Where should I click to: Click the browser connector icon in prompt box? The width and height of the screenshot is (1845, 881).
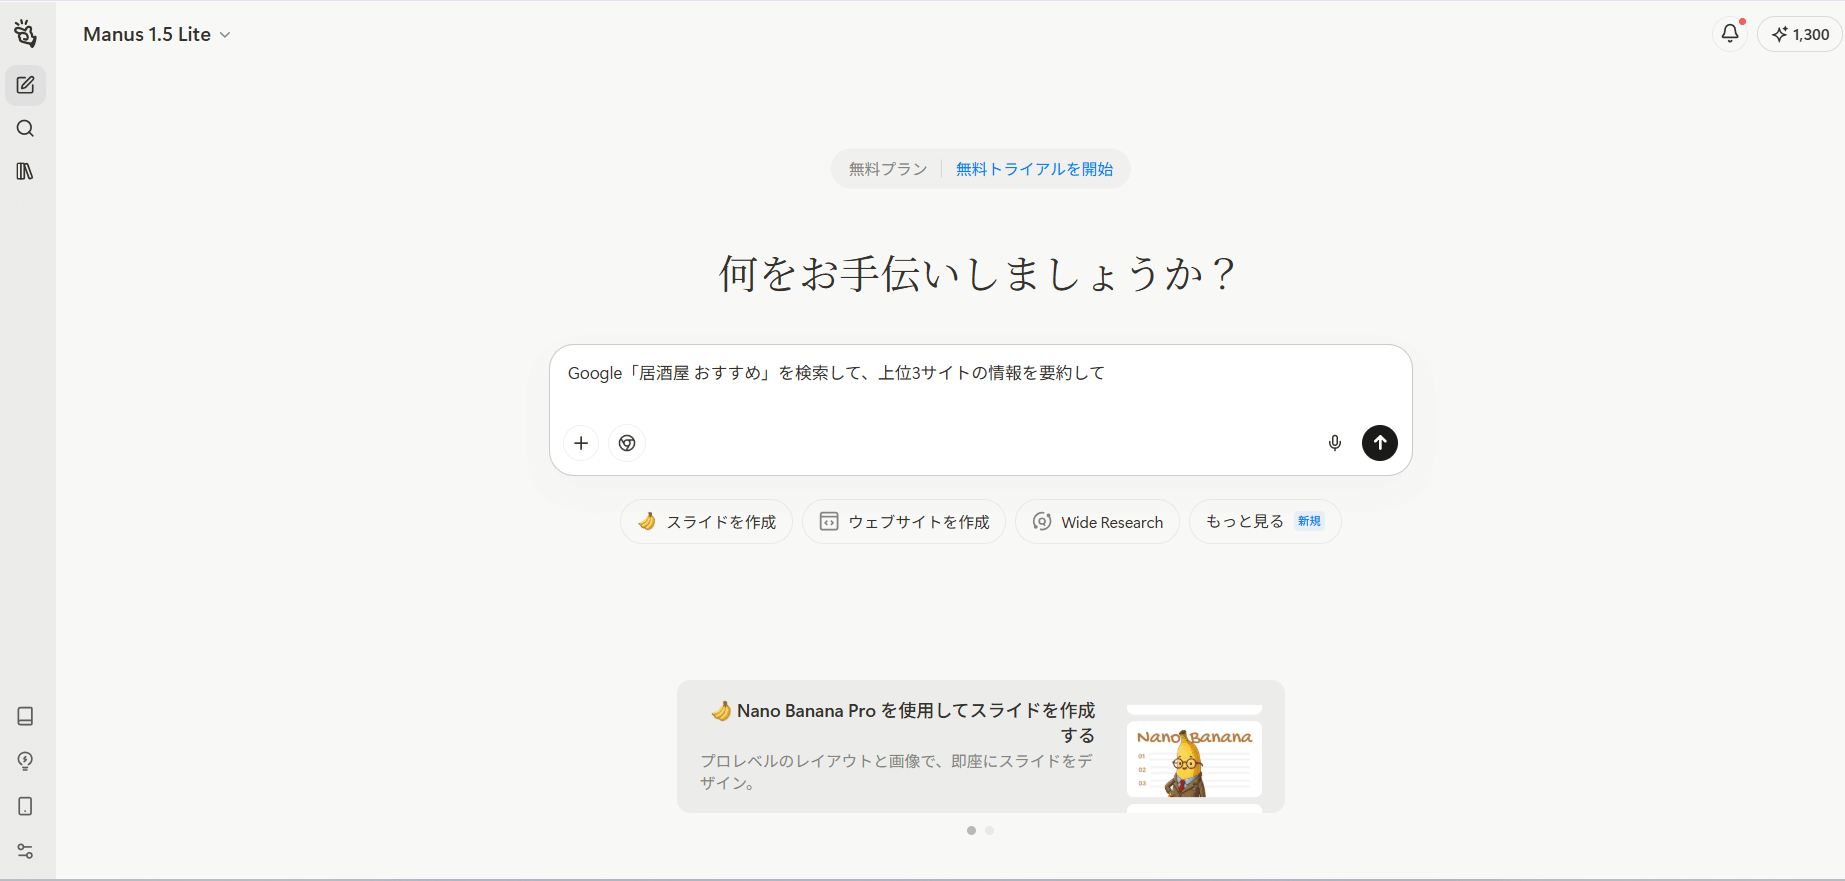[x=627, y=443]
